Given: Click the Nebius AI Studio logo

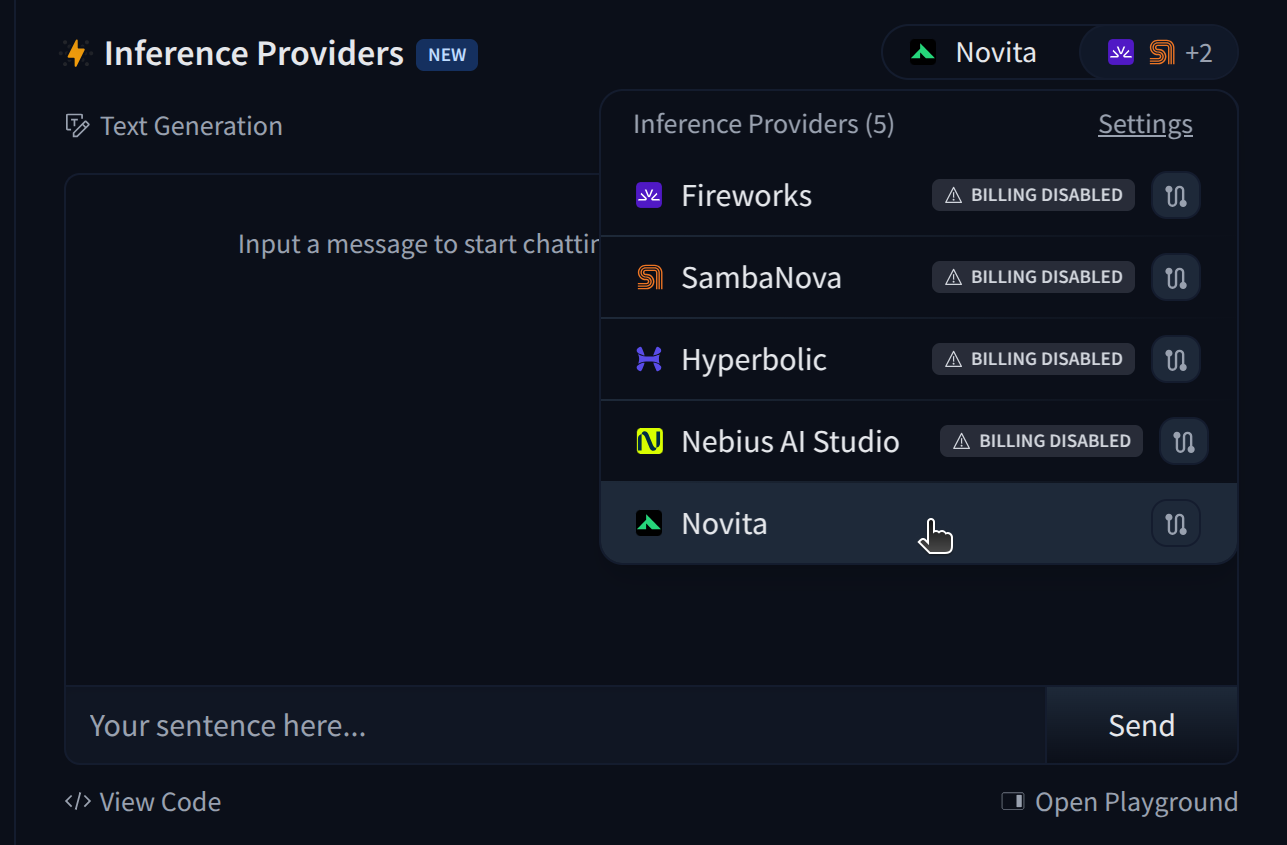Looking at the screenshot, I should [x=648, y=441].
